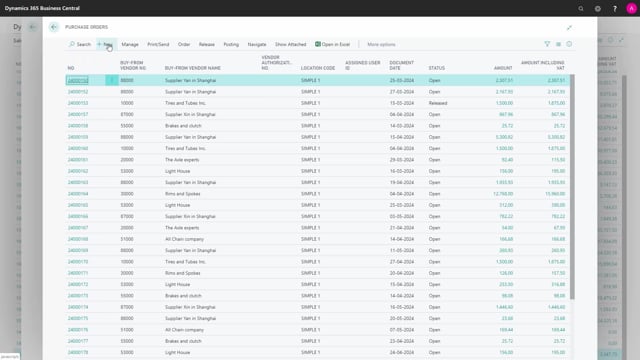Click the Open in Excel icon
Image resolution: width=640 pixels, height=360 pixels.
[x=318, y=44]
